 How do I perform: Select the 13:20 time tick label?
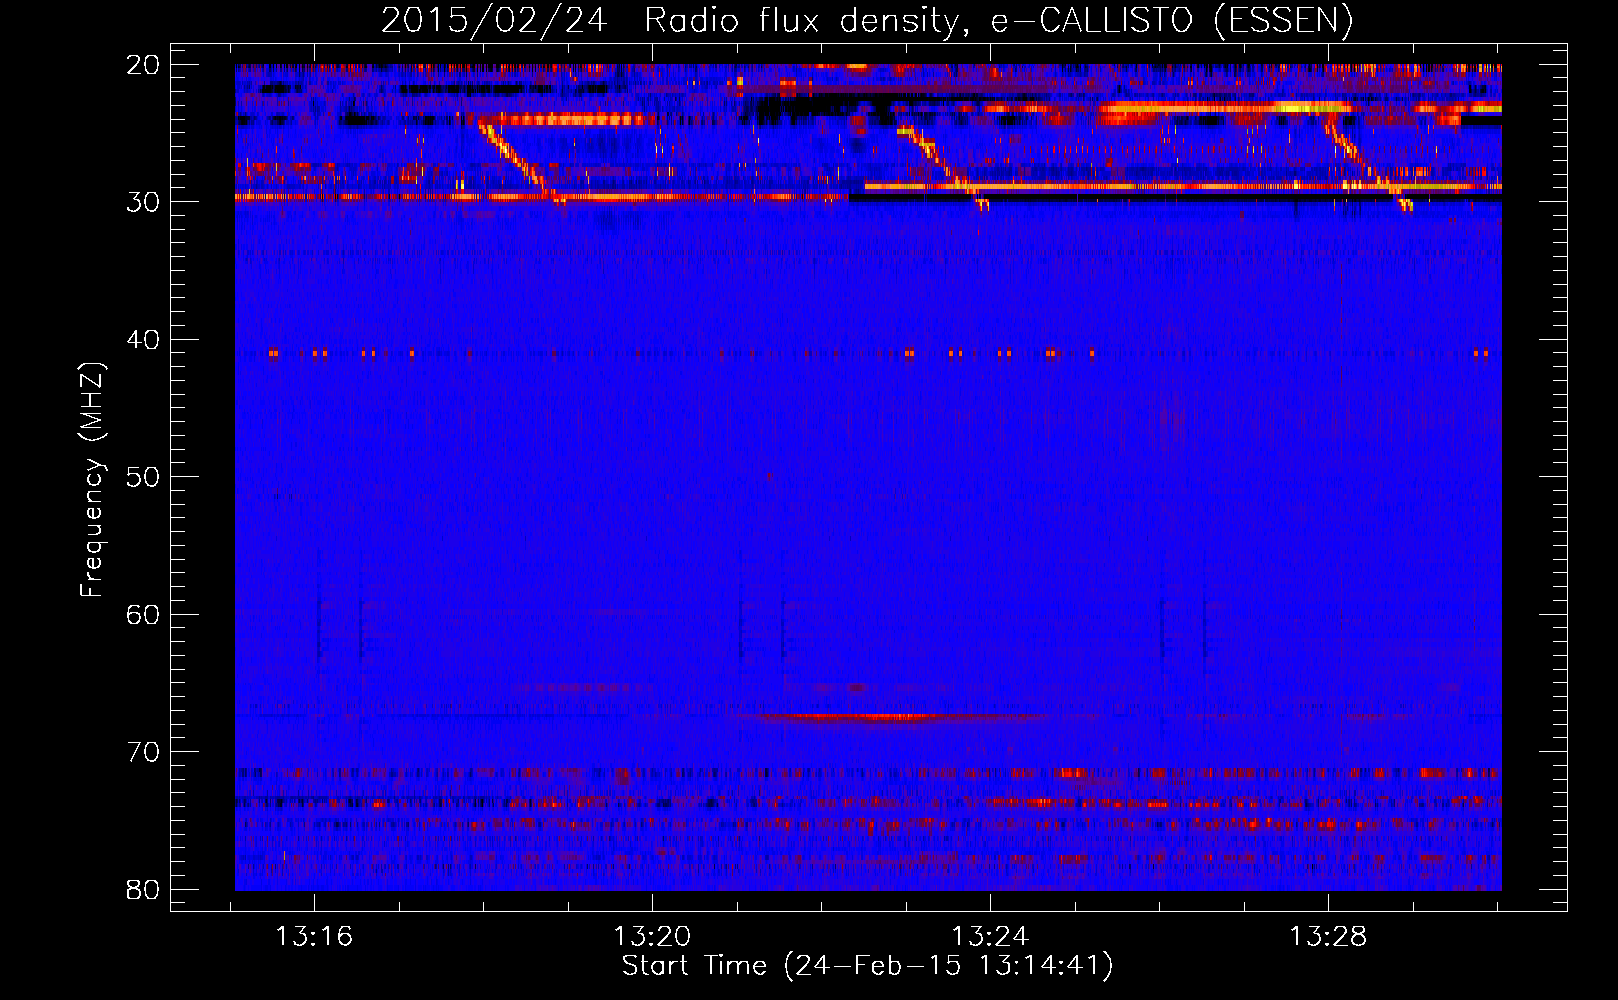[652, 937]
